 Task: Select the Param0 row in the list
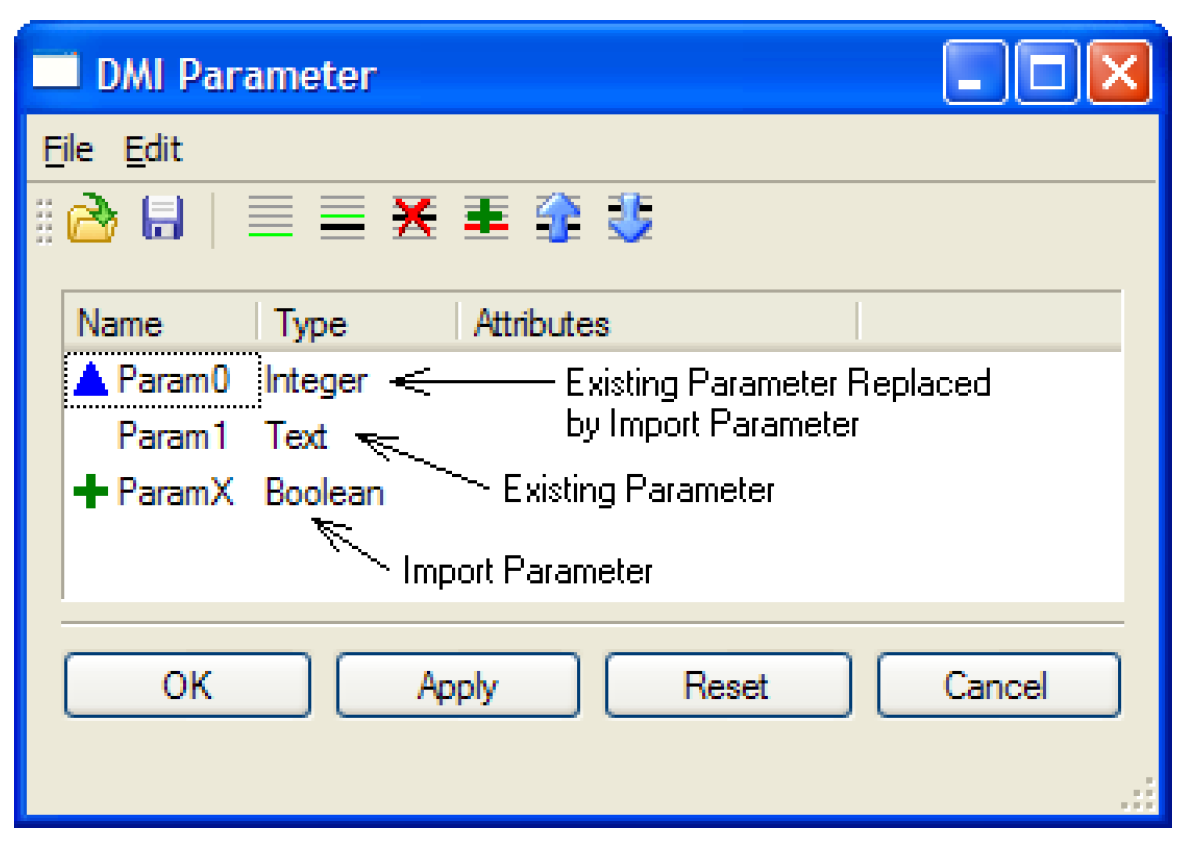(173, 381)
